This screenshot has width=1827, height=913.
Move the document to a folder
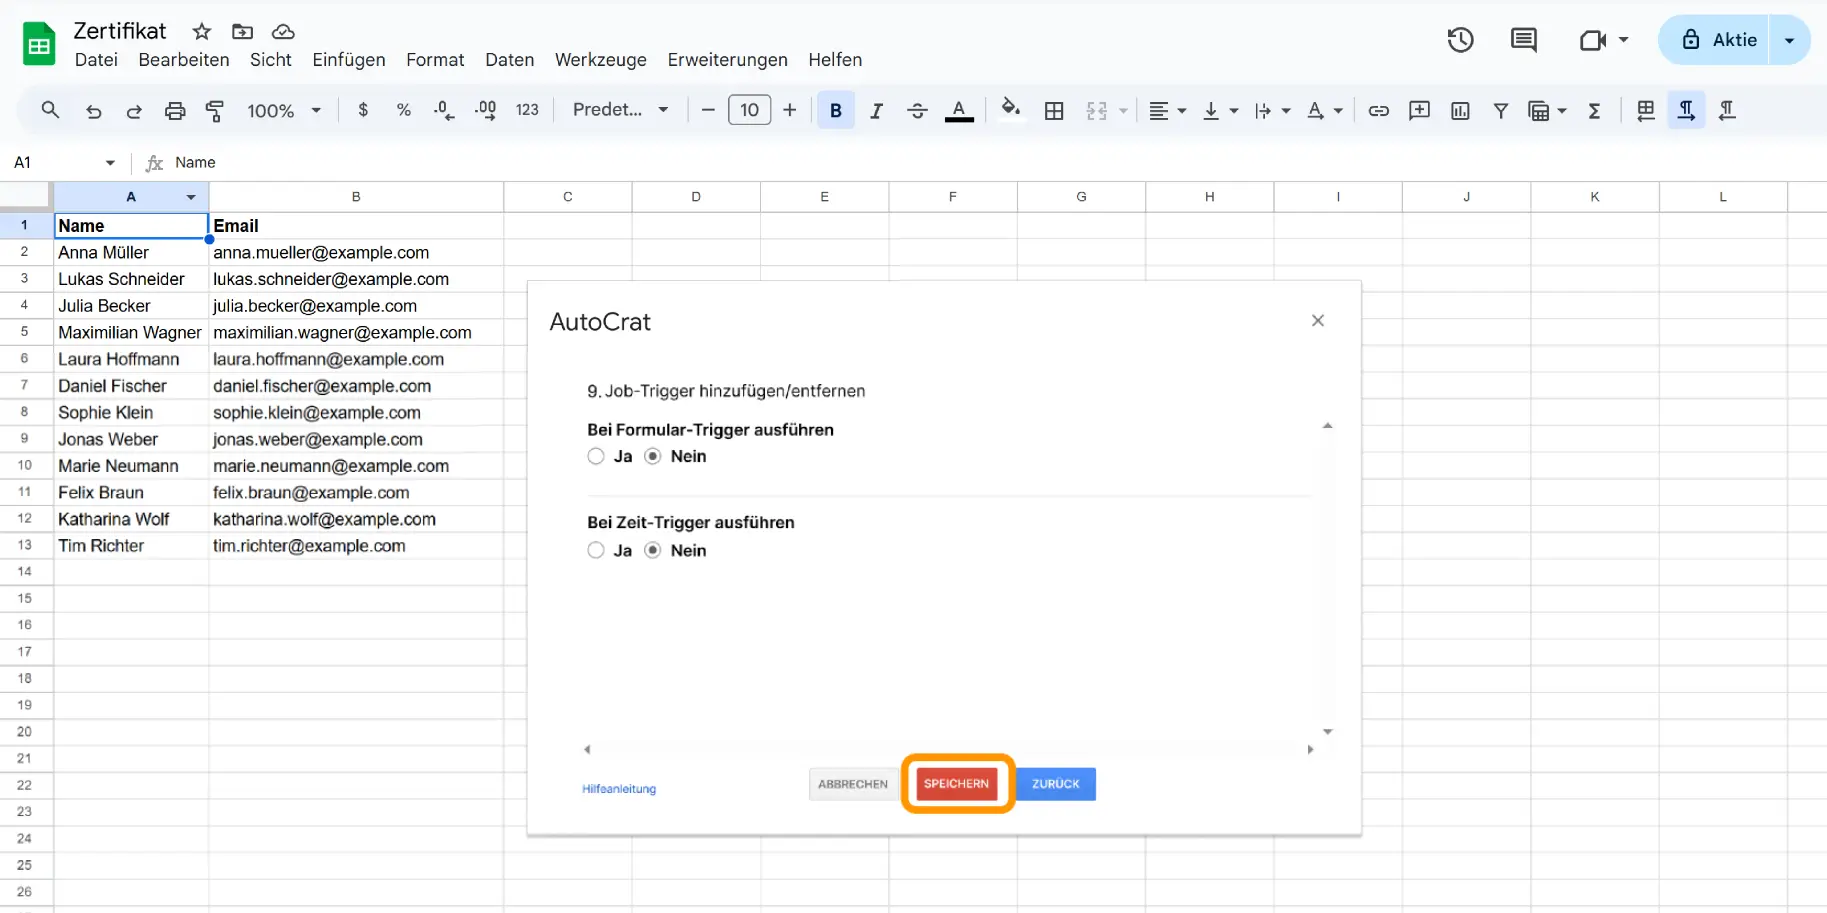[x=242, y=32]
